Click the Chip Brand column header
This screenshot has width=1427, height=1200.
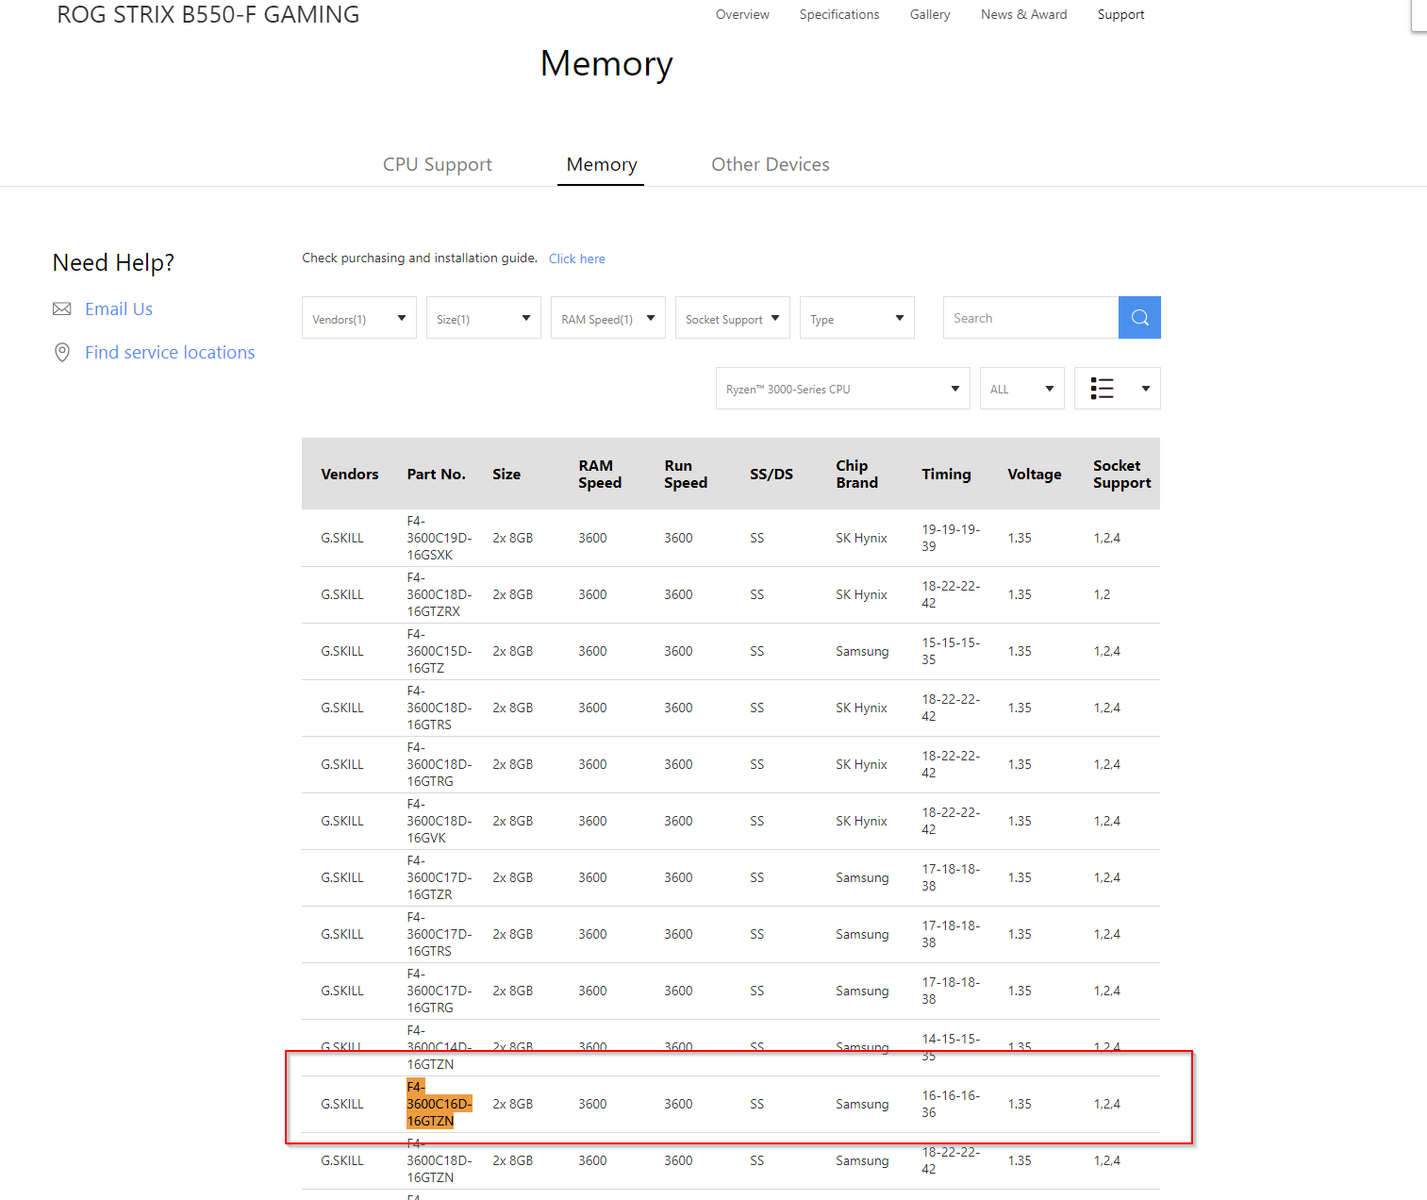[857, 474]
